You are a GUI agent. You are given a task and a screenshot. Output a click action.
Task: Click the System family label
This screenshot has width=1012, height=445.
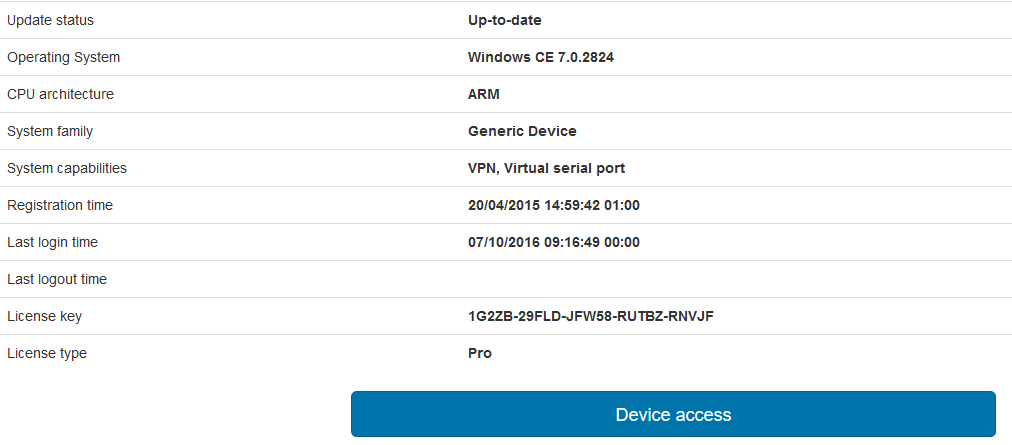(x=50, y=132)
